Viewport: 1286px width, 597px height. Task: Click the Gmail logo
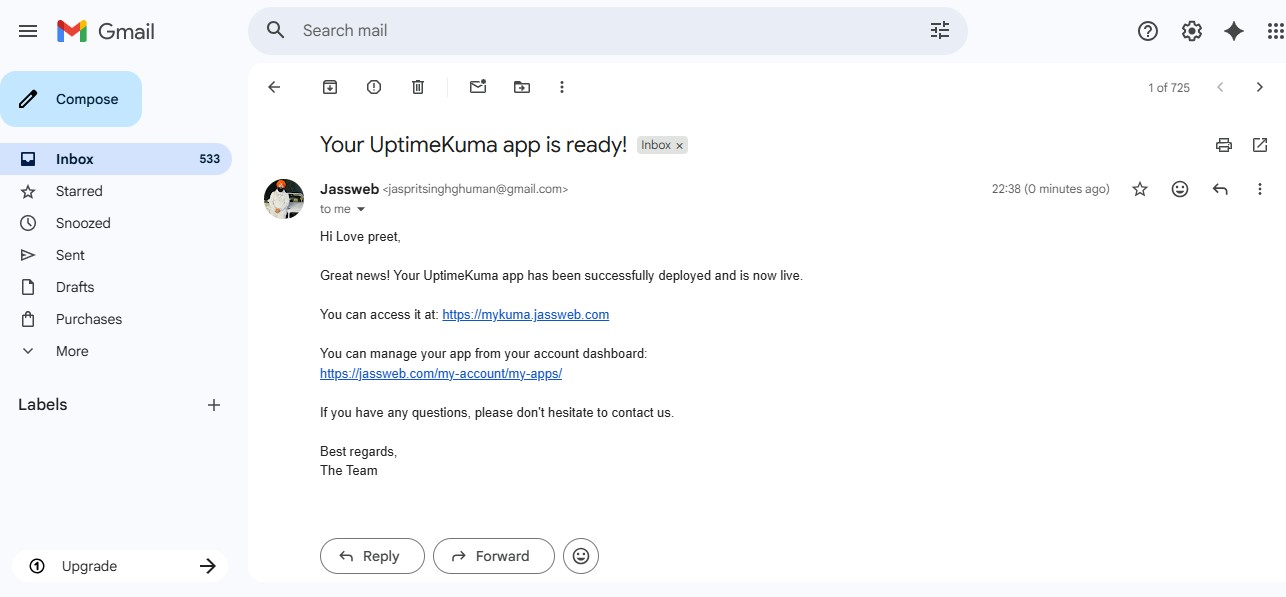click(x=106, y=31)
